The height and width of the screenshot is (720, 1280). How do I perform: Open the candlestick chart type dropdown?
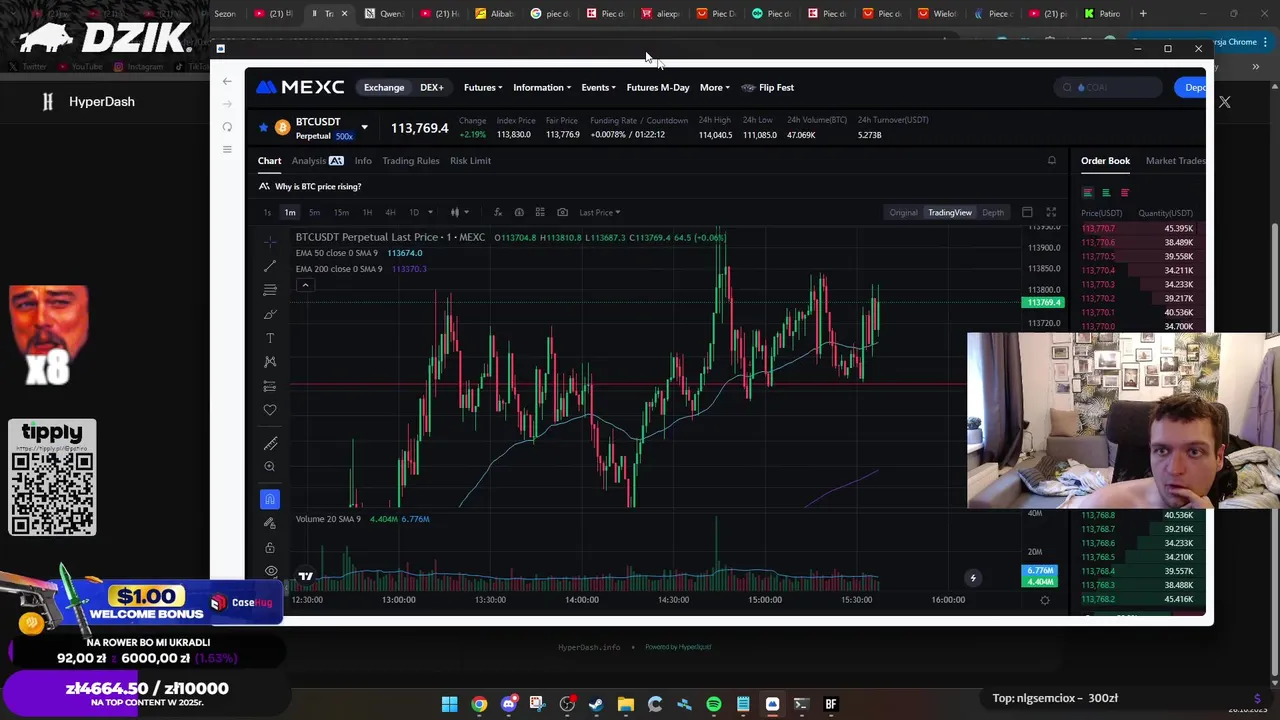point(460,212)
